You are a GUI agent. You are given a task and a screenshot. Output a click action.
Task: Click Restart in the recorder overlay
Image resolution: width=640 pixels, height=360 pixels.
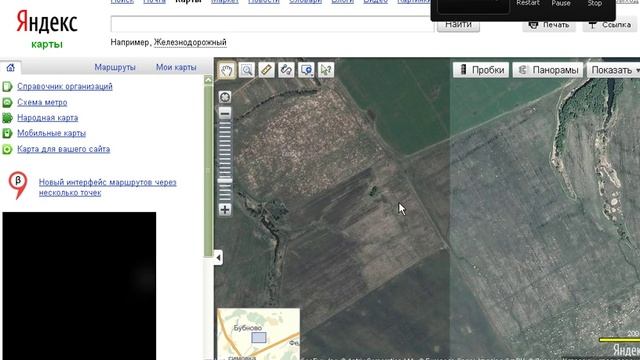point(528,3)
